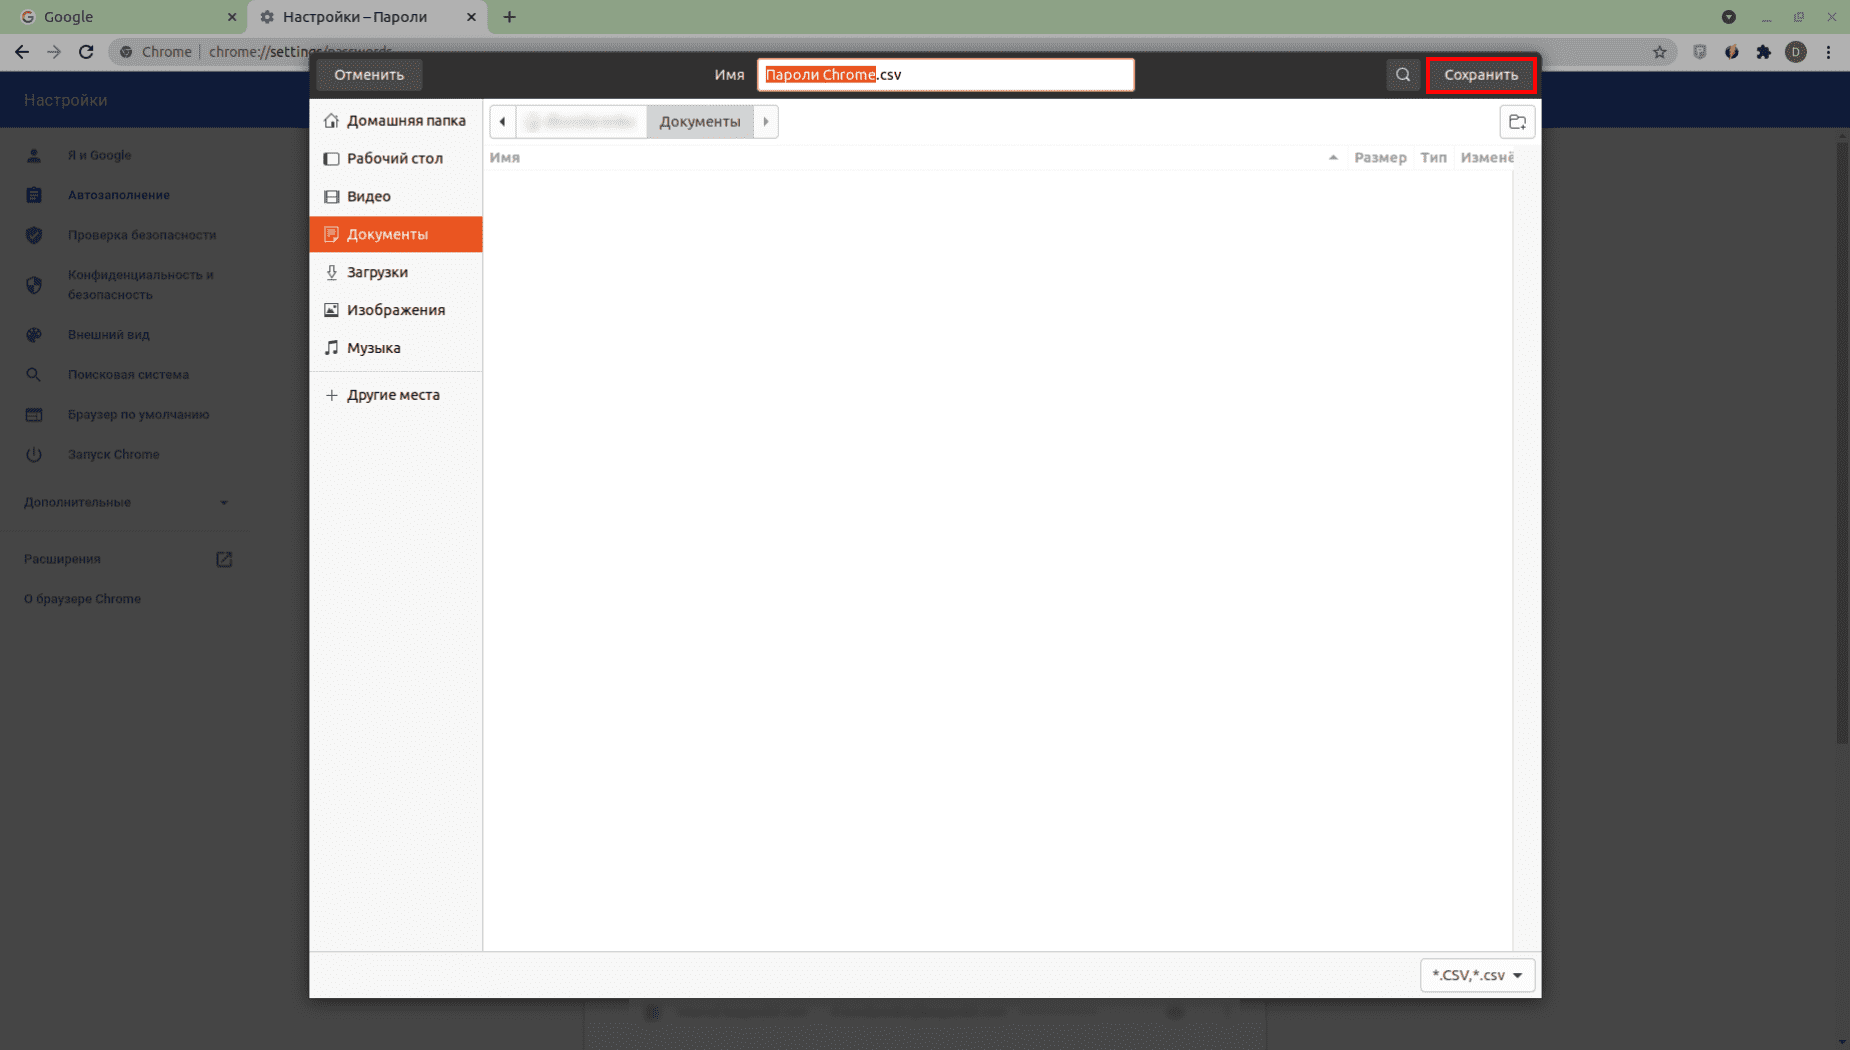Expand Другие места locations
Screen dimensions: 1850x1050
[393, 395]
